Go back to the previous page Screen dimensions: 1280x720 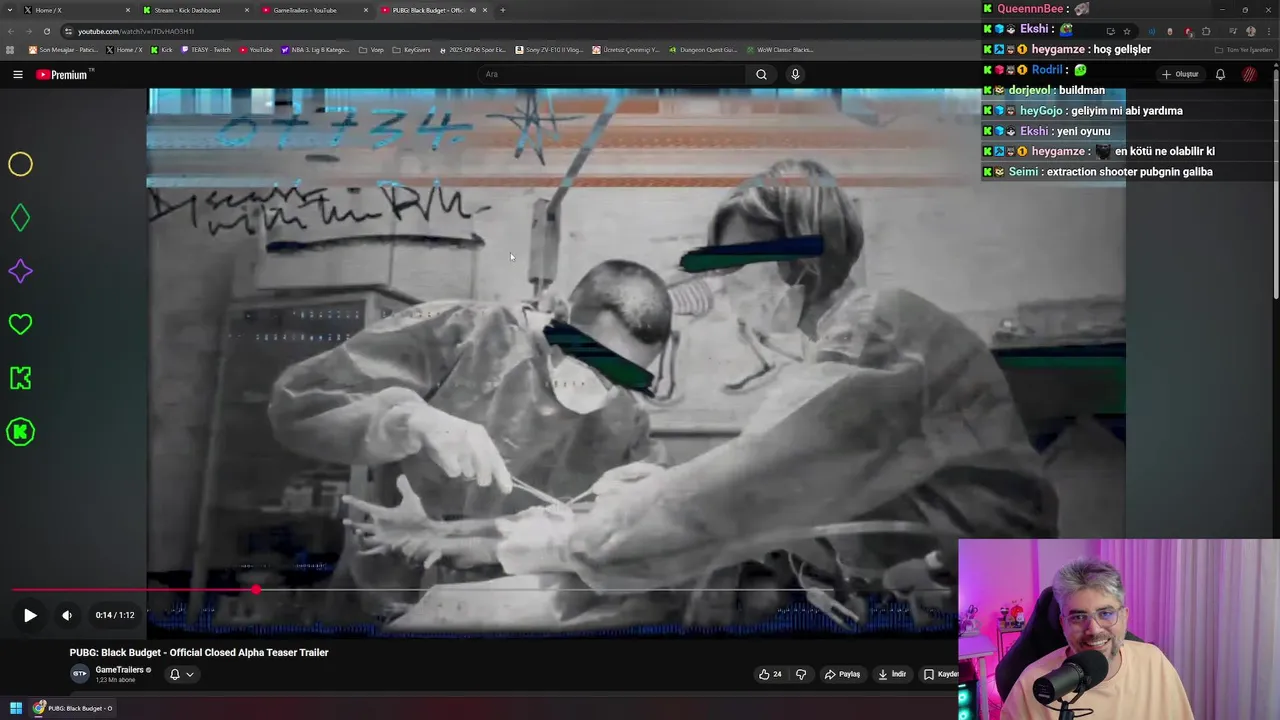[x=10, y=31]
